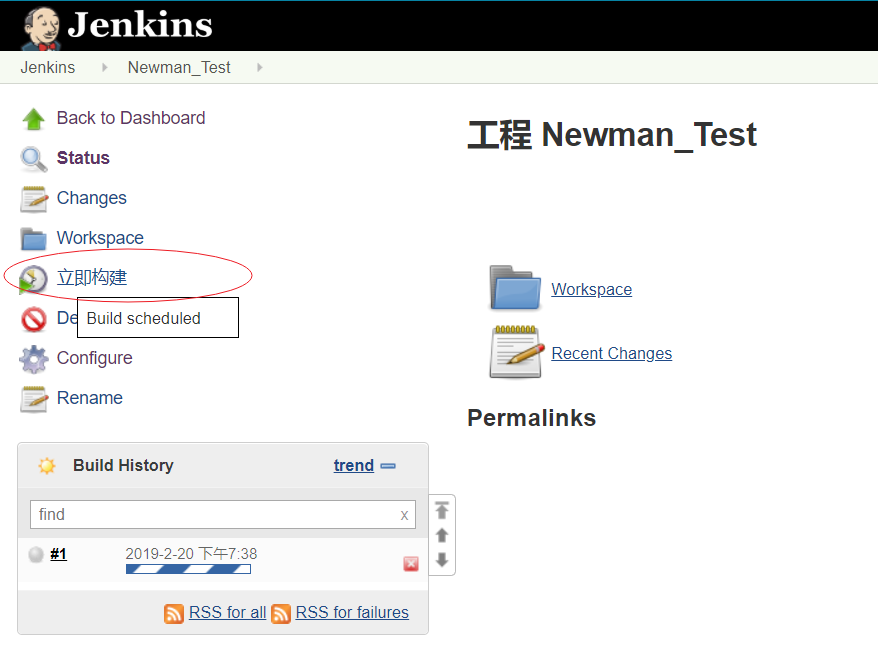Viewport: 878px width, 649px height.
Task: Click the gear Configure icon
Action: tap(34, 359)
